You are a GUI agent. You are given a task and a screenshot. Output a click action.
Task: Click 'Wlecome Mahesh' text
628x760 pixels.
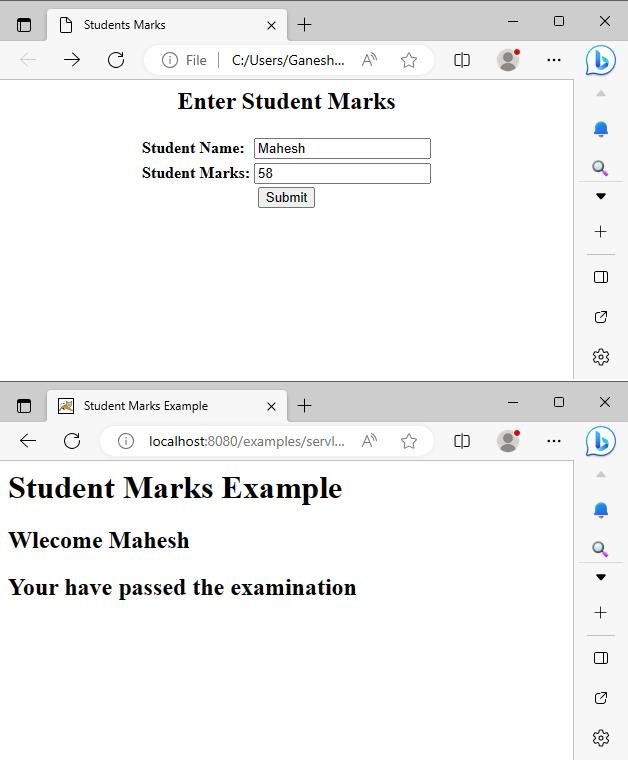point(99,540)
